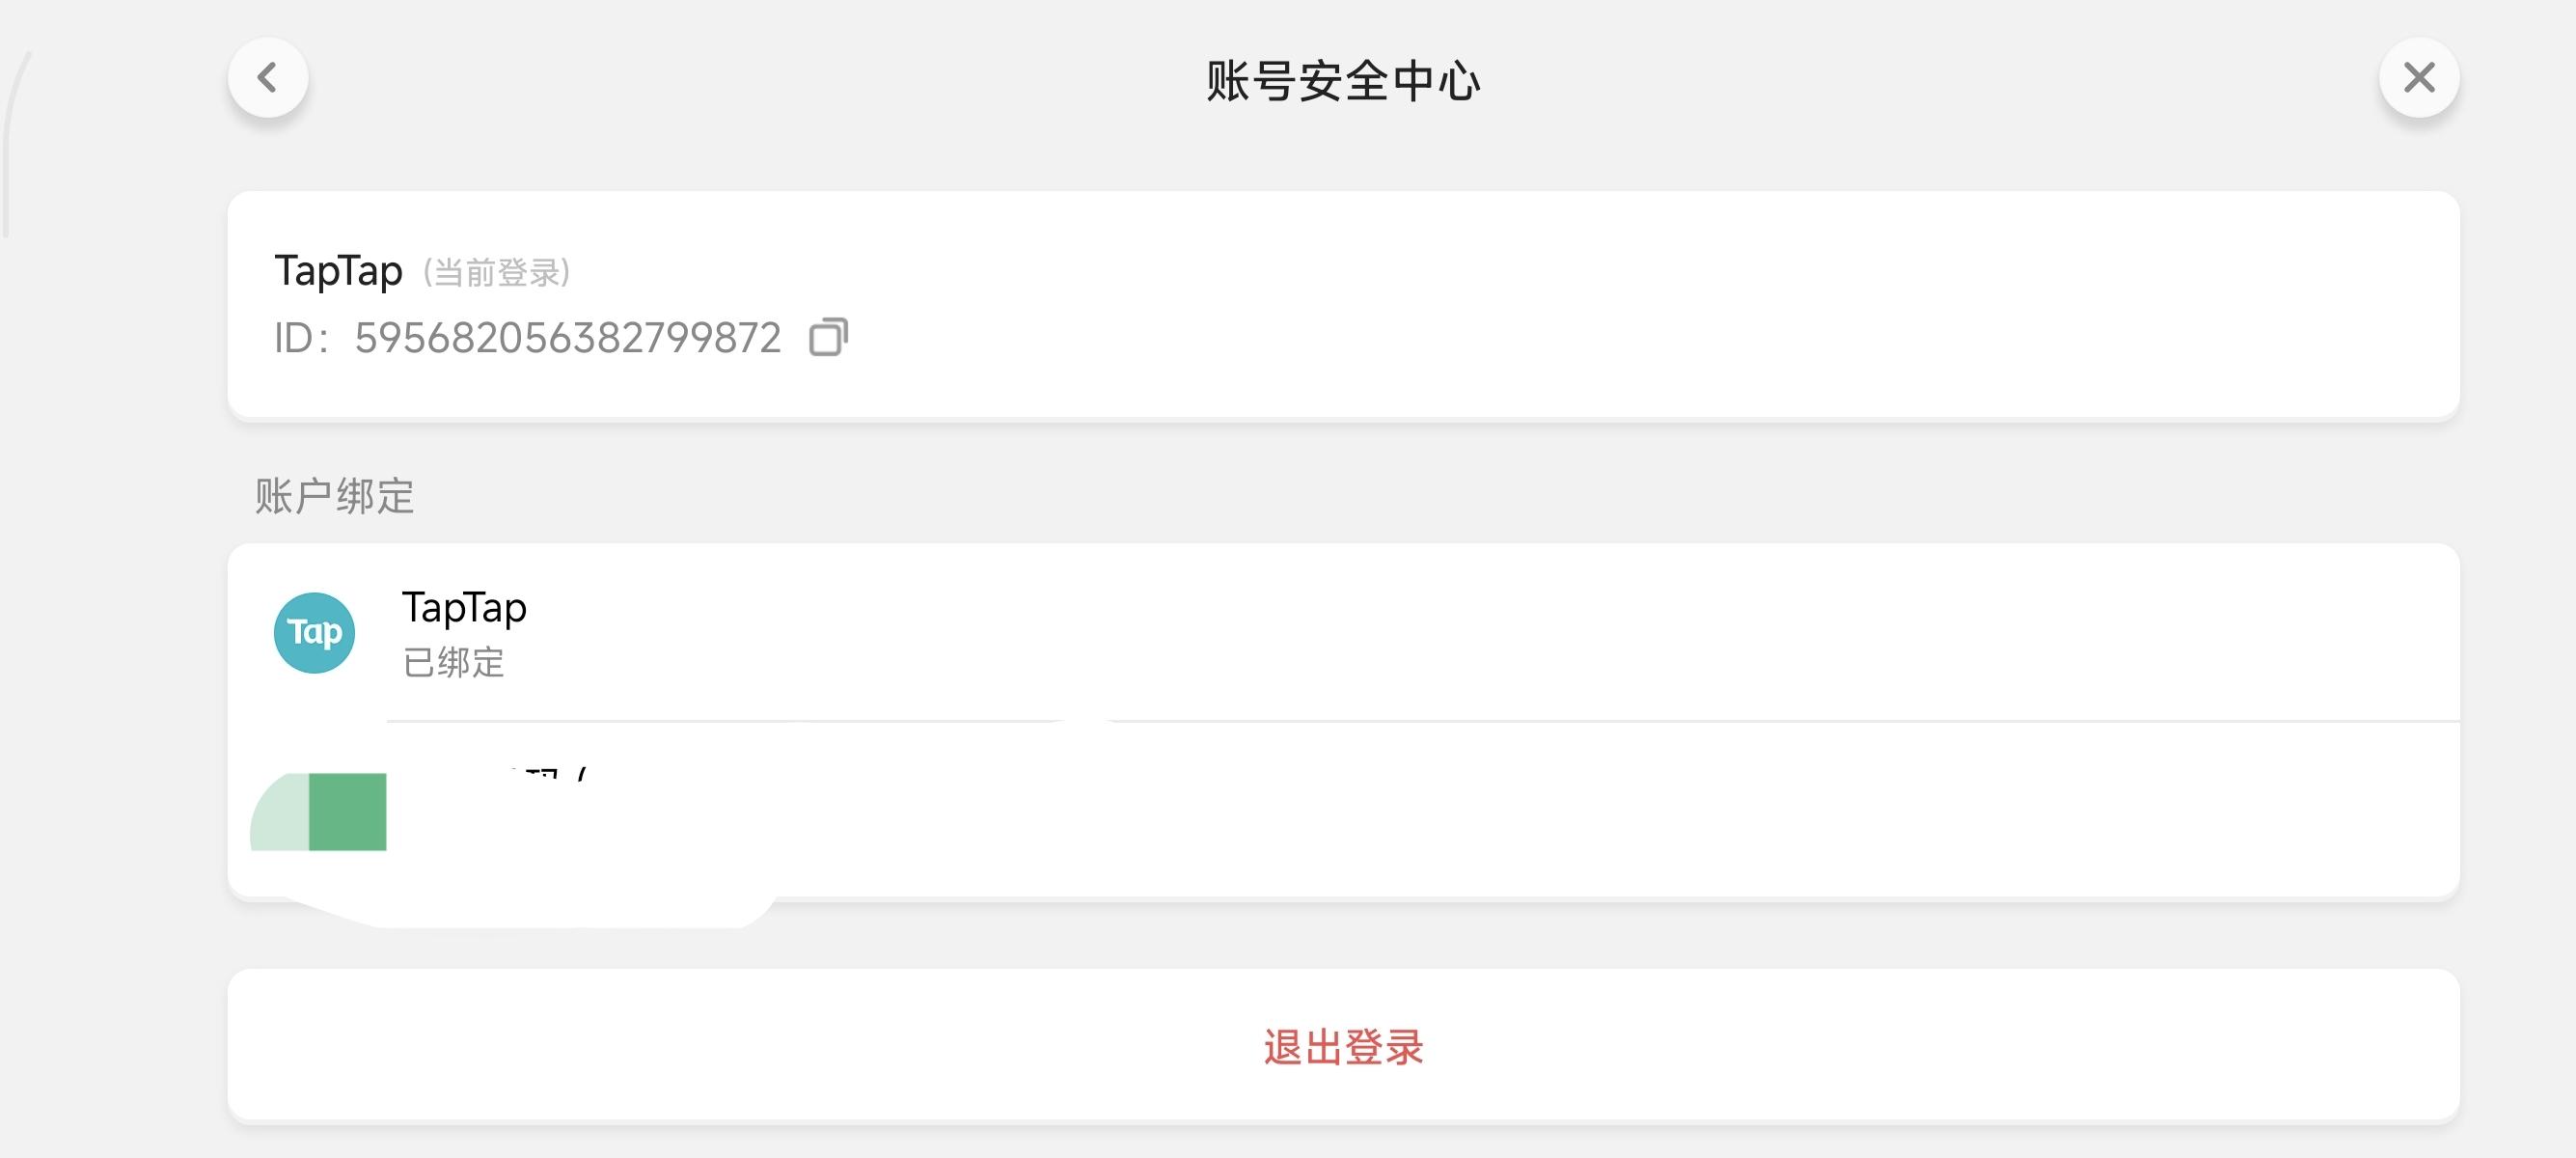Click the 账号安全中心 page title

coord(1343,81)
